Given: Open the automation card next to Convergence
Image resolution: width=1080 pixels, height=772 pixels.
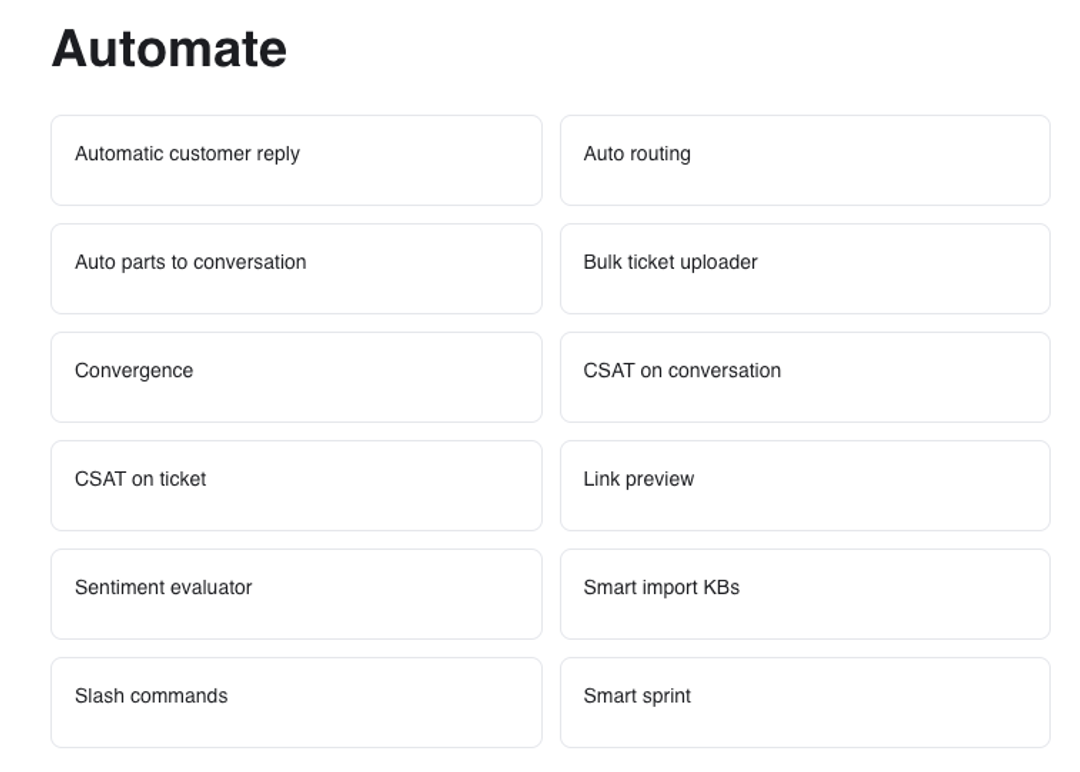Looking at the screenshot, I should [x=805, y=377].
